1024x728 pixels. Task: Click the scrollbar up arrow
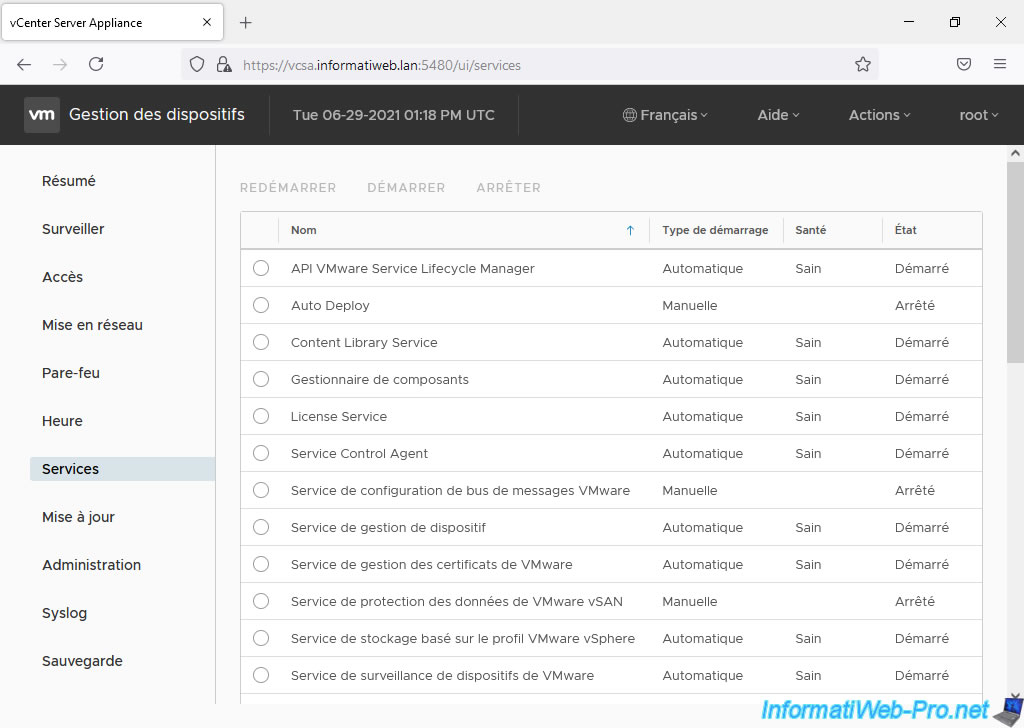(x=1015, y=153)
